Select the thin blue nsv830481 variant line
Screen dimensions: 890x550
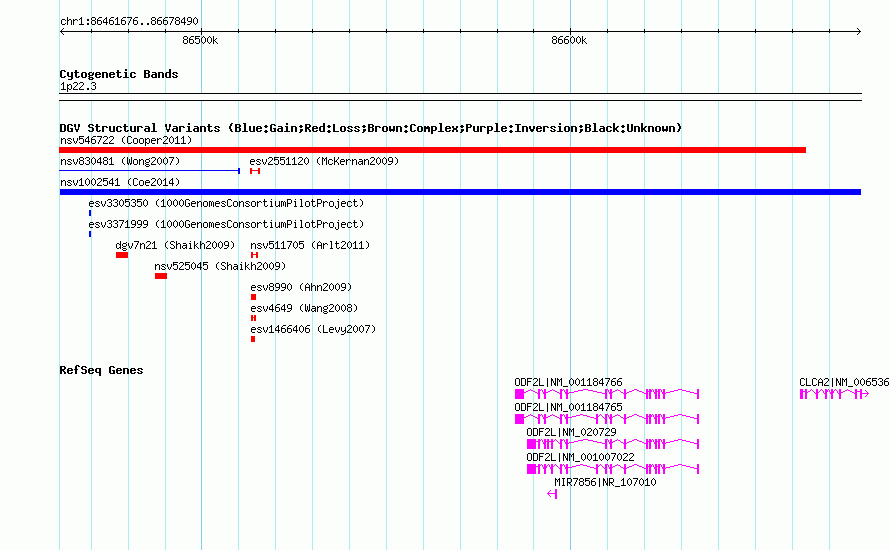coord(150,171)
